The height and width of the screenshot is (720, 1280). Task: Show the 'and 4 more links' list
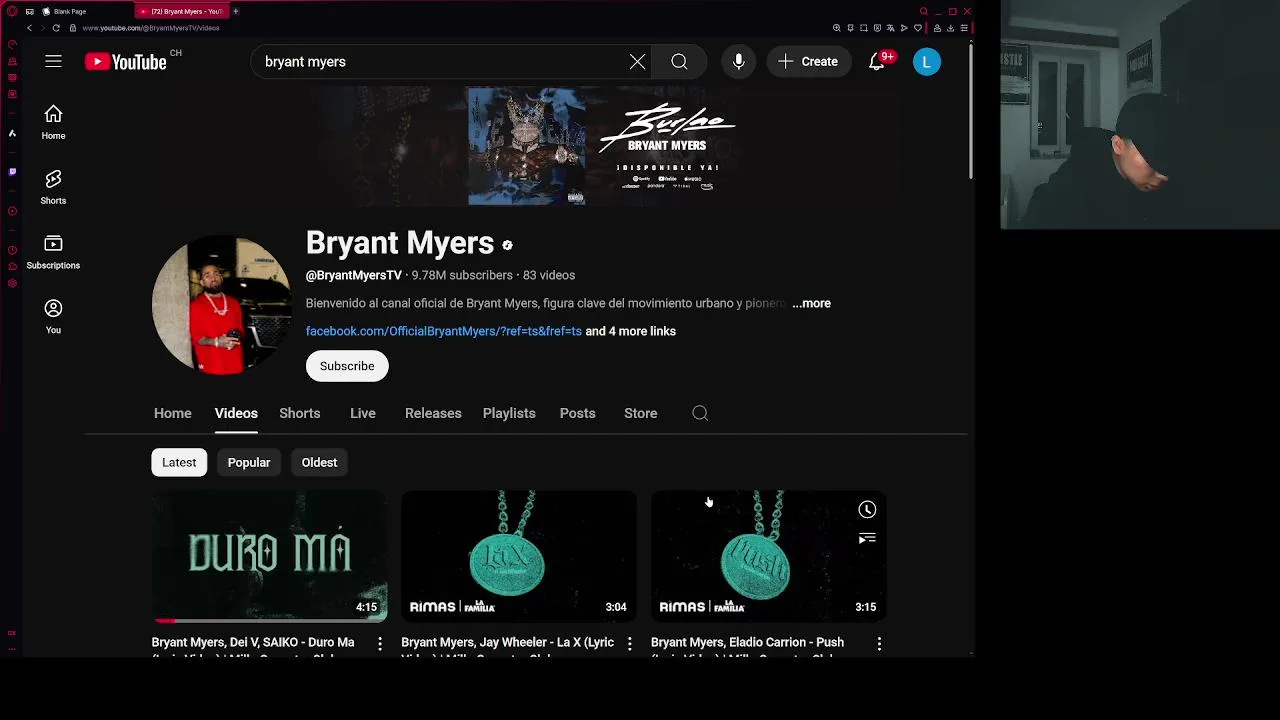pyautogui.click(x=630, y=331)
